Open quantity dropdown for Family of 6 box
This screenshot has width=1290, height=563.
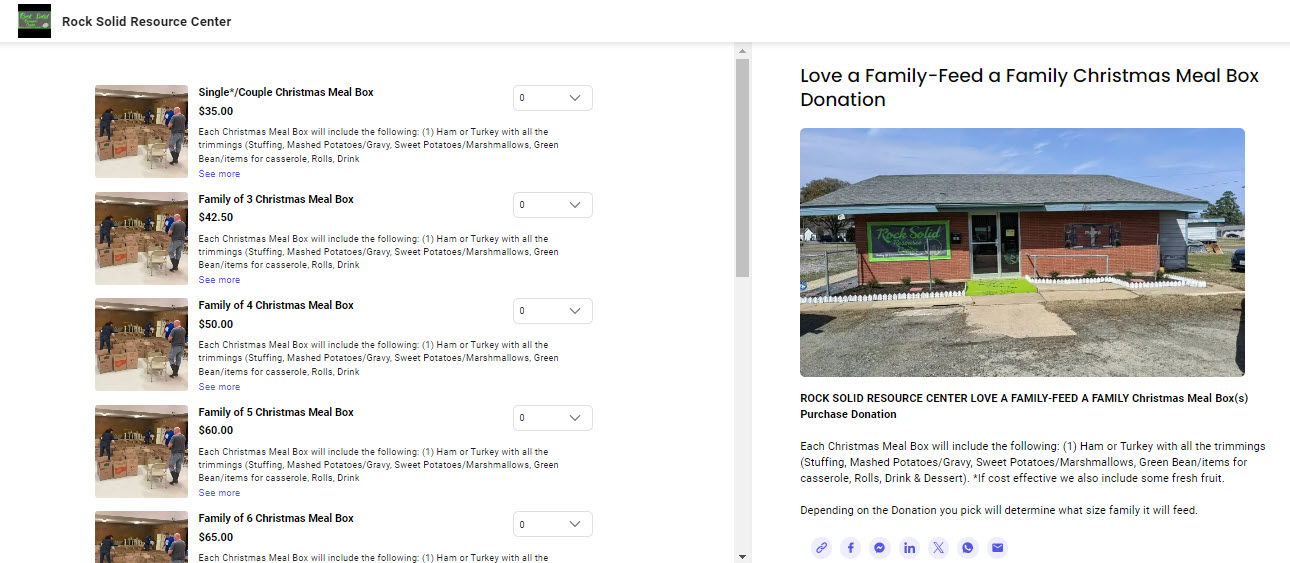(553, 524)
